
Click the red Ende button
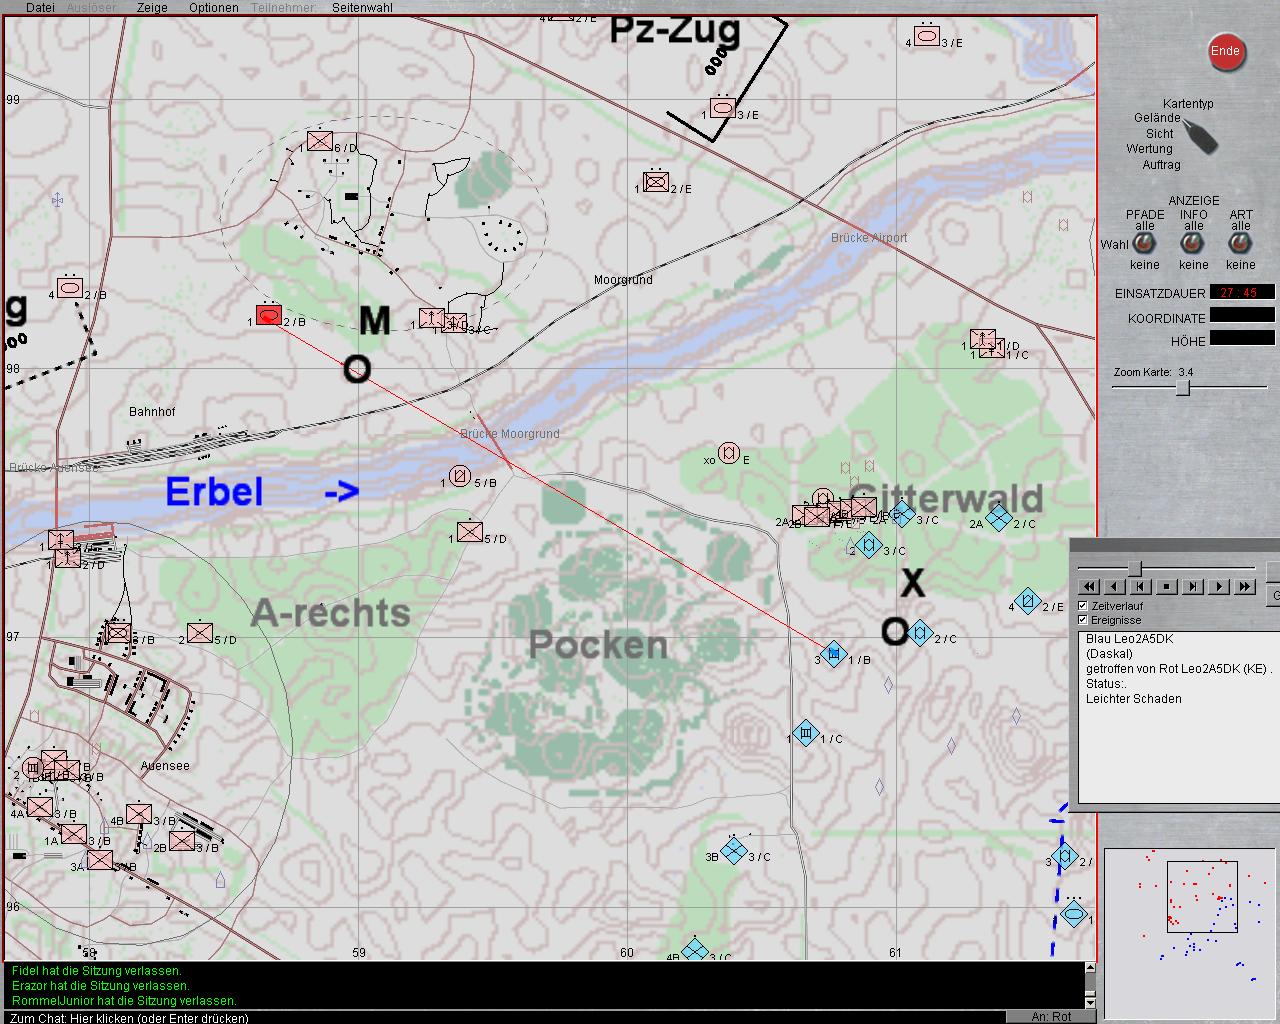(x=1225, y=52)
